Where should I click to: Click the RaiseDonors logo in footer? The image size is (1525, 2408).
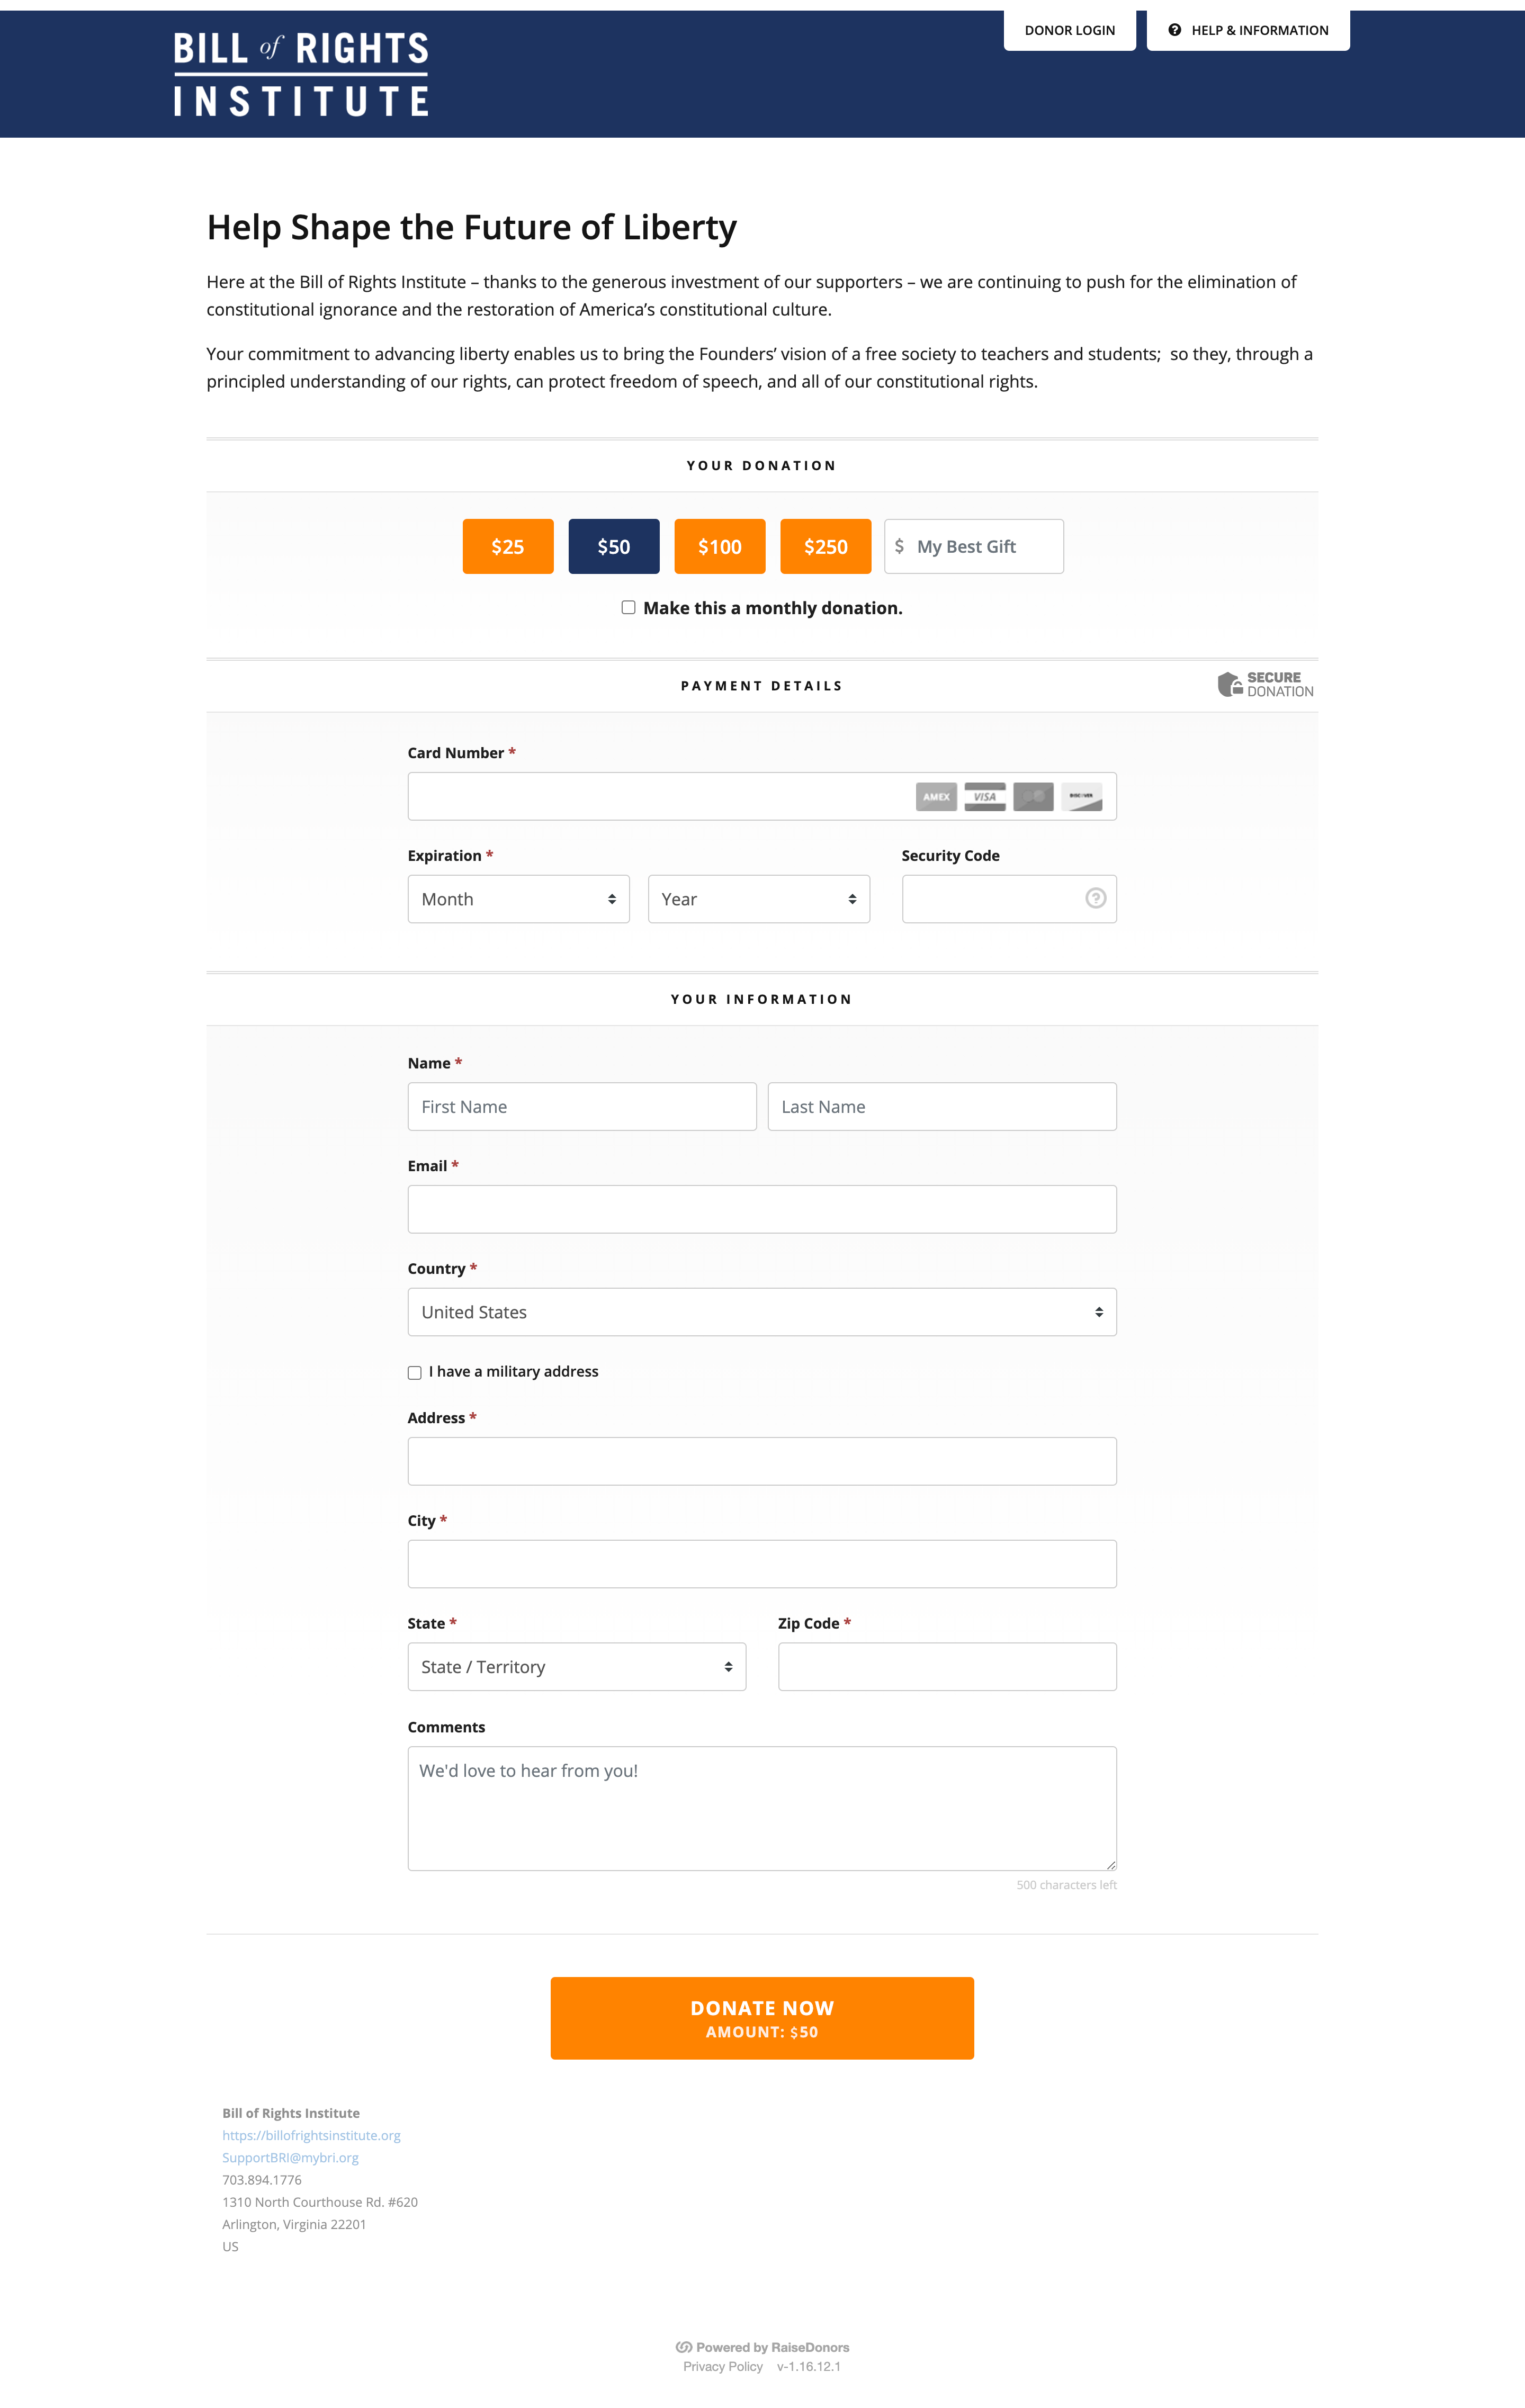pyautogui.click(x=684, y=2347)
